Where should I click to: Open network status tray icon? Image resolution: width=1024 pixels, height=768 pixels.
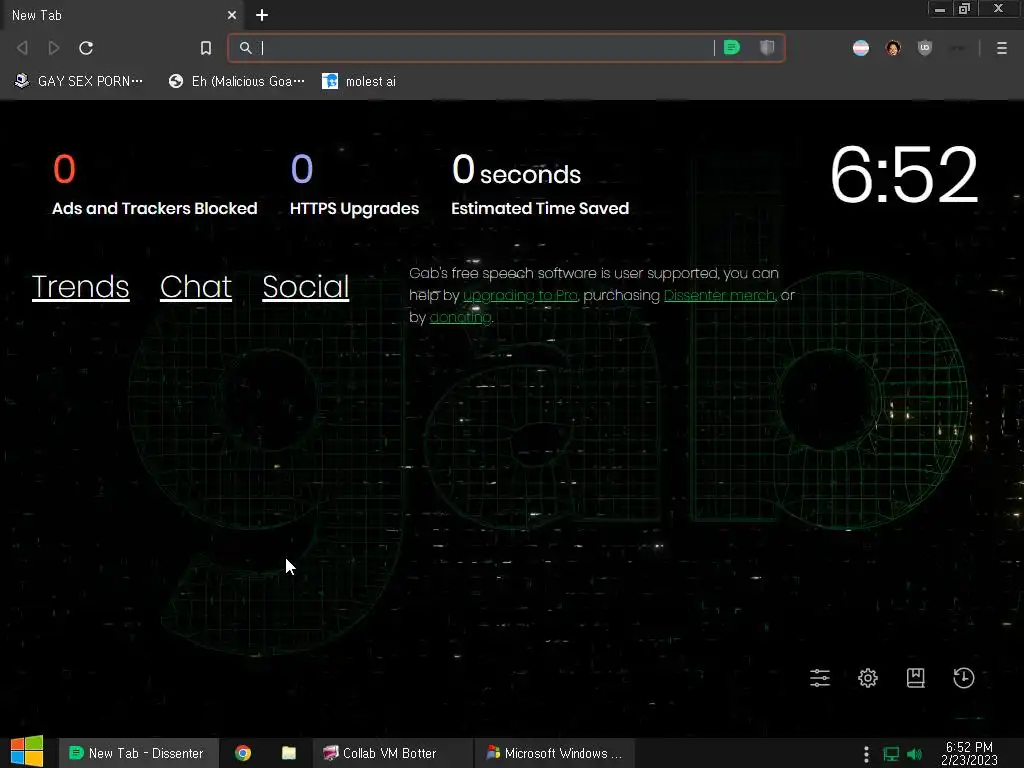click(891, 754)
